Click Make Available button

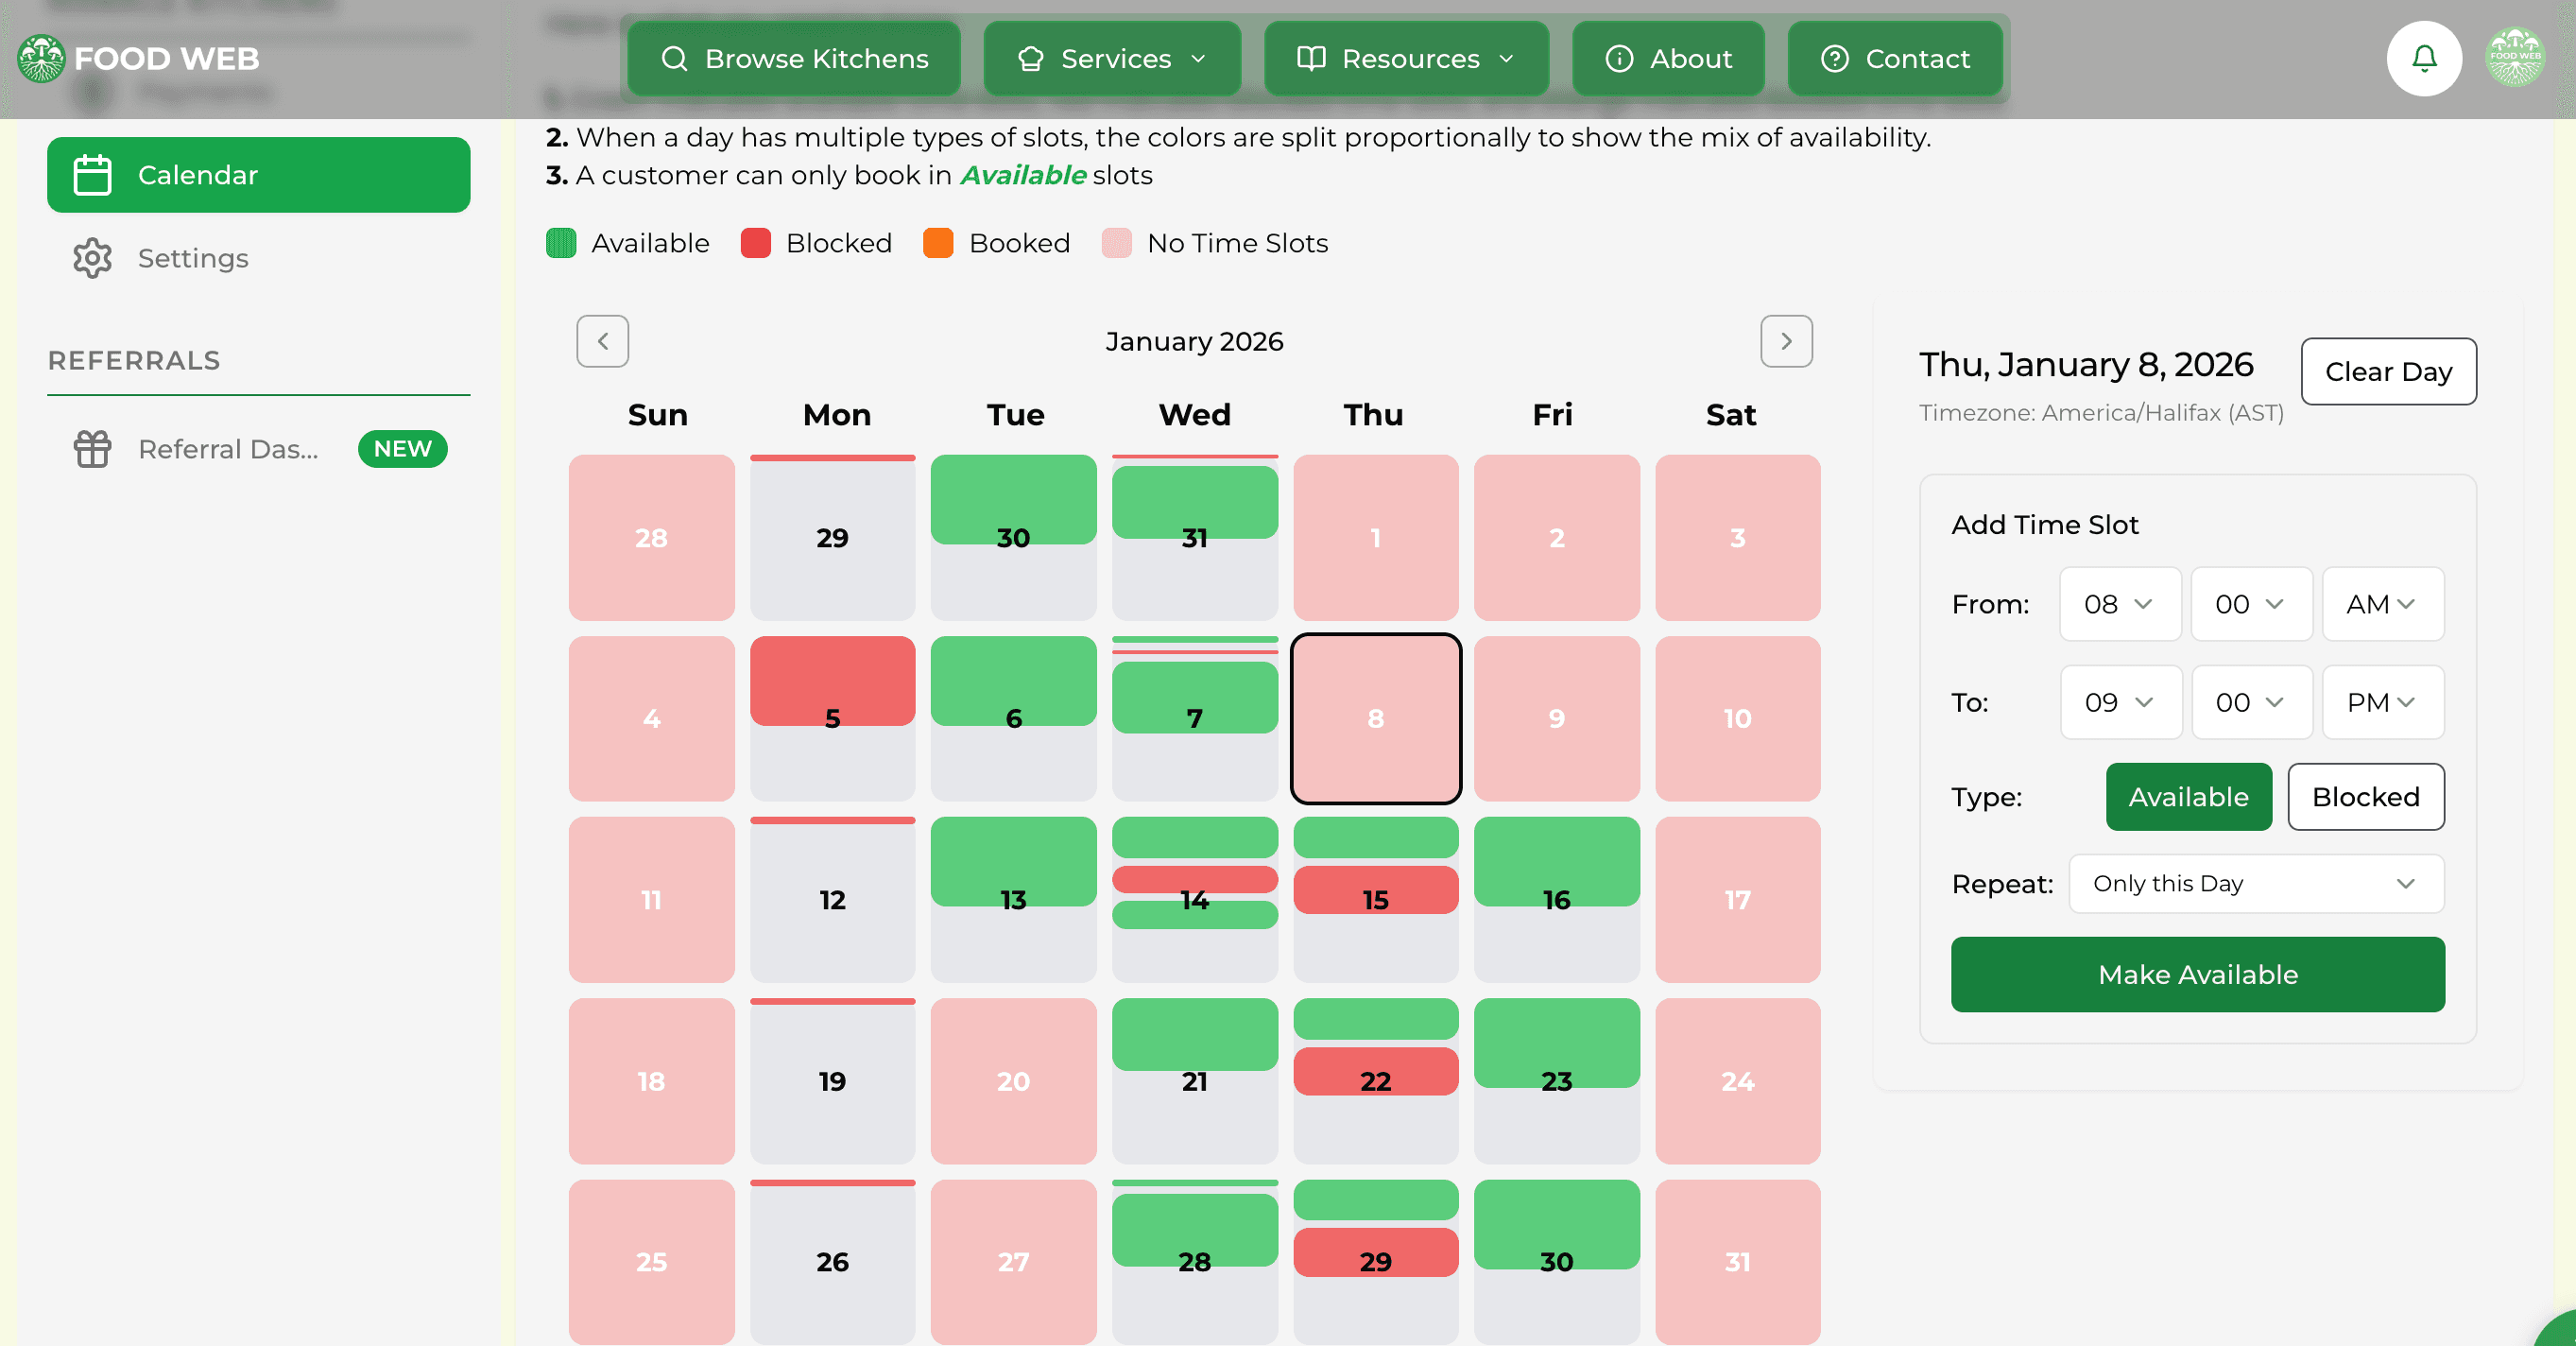tap(2197, 974)
